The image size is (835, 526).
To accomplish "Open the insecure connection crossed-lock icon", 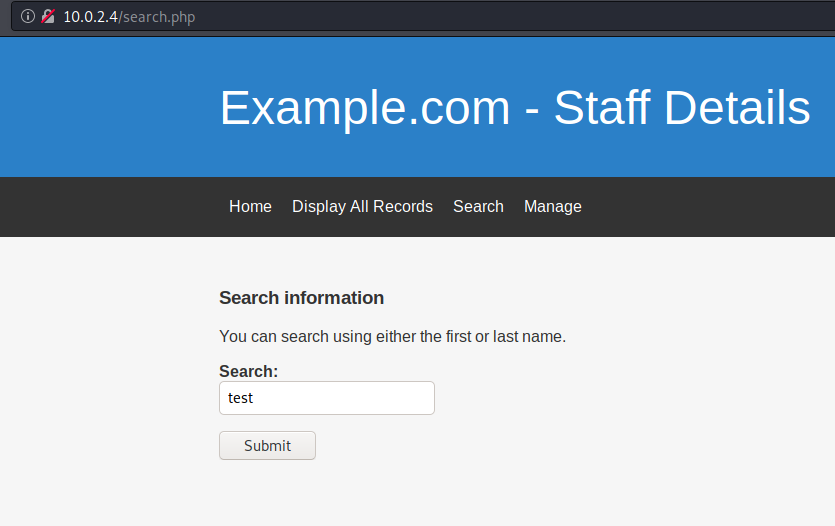I will pos(48,17).
